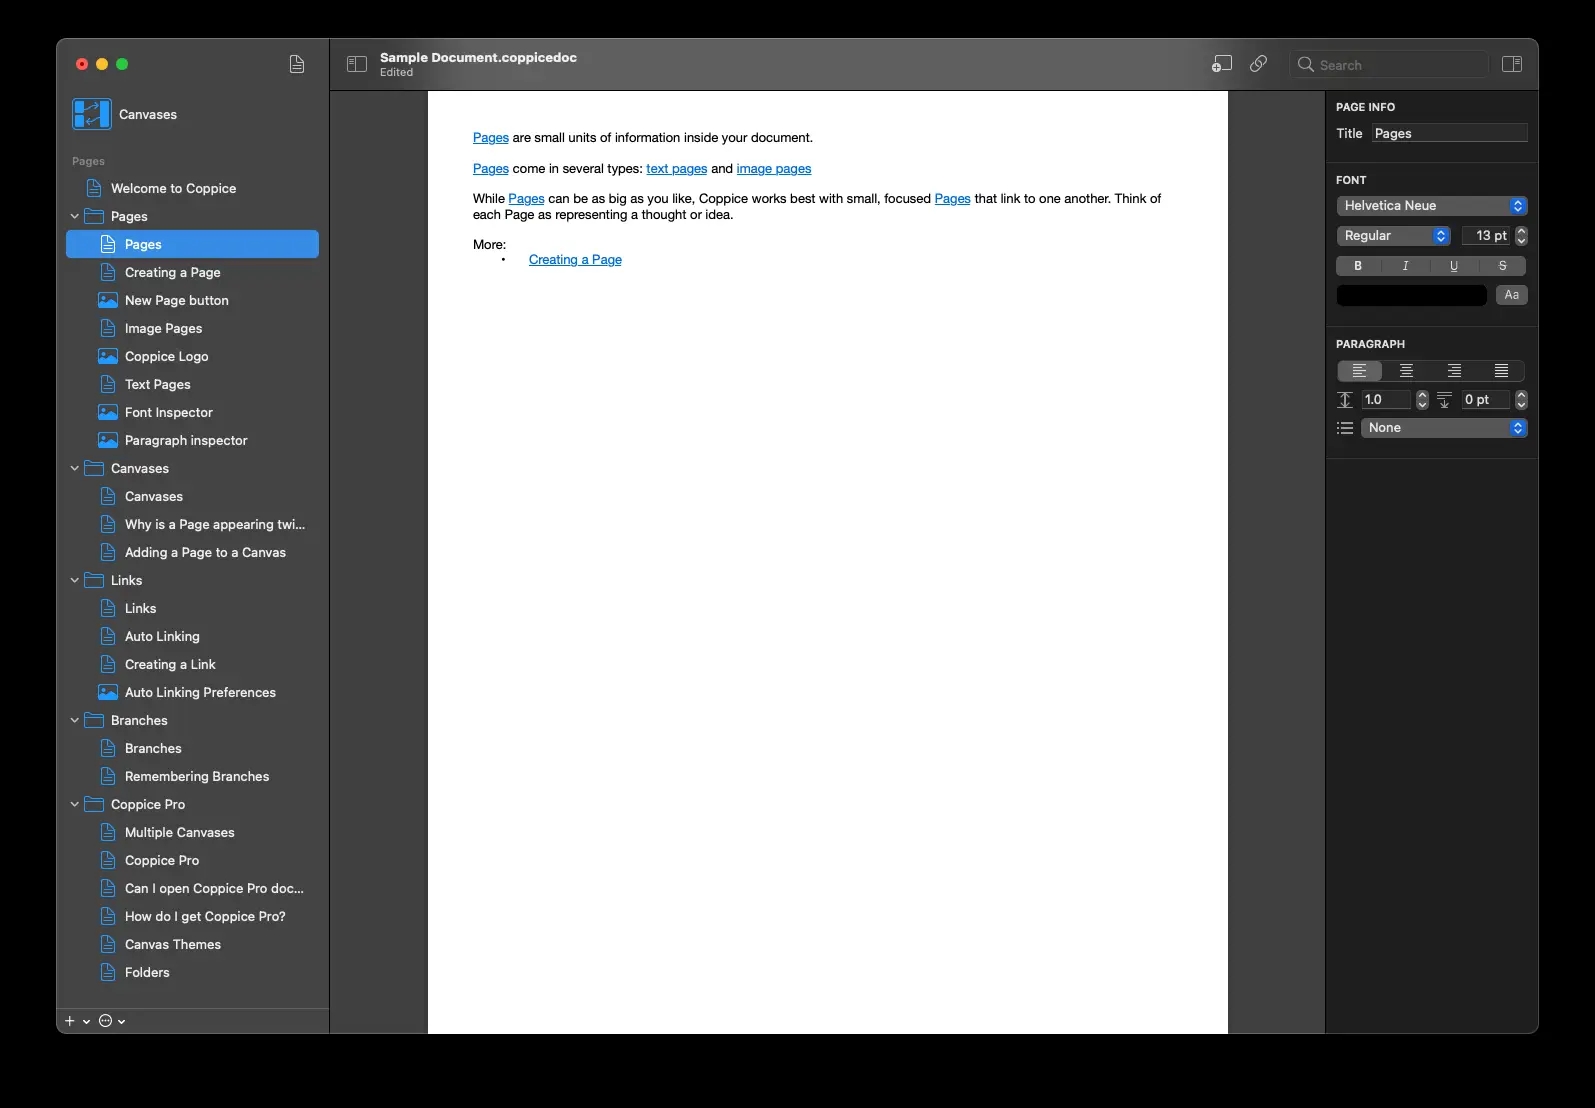Screen dimensions: 1595x1108
Task: Click the 0 pt paragraph spacing field
Action: tap(1486, 400)
